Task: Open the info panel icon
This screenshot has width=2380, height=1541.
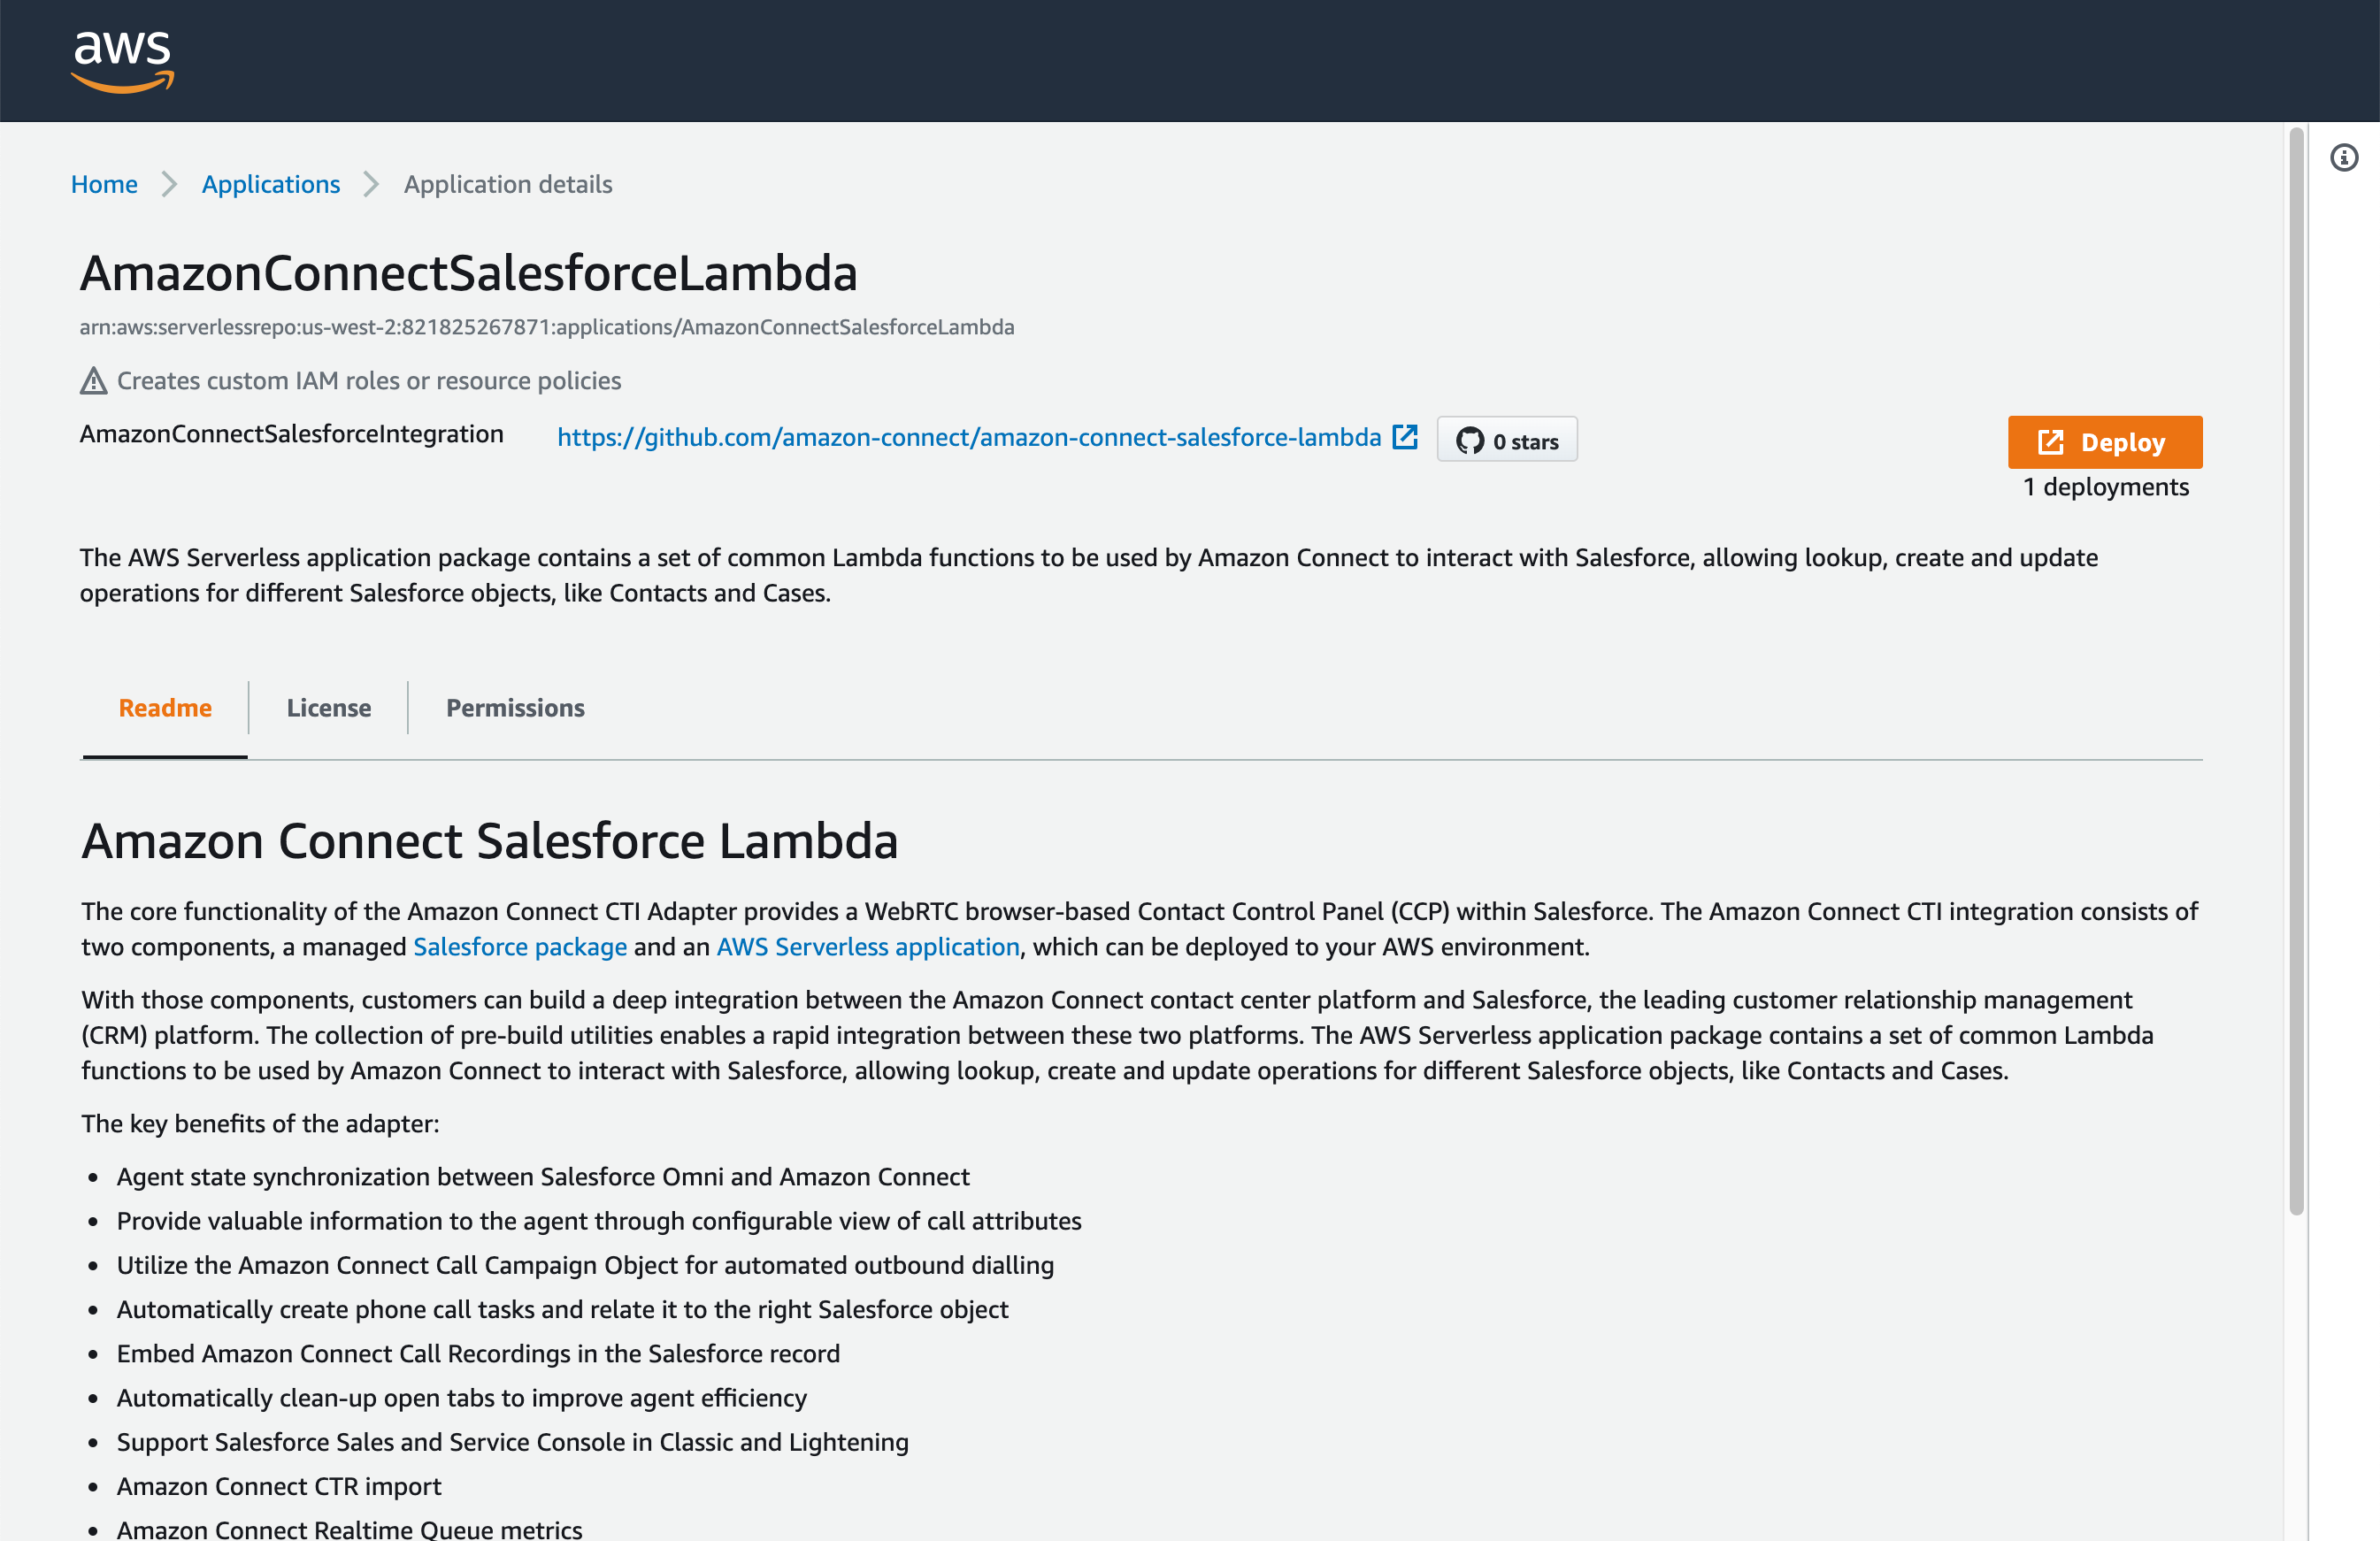Action: (2343, 158)
